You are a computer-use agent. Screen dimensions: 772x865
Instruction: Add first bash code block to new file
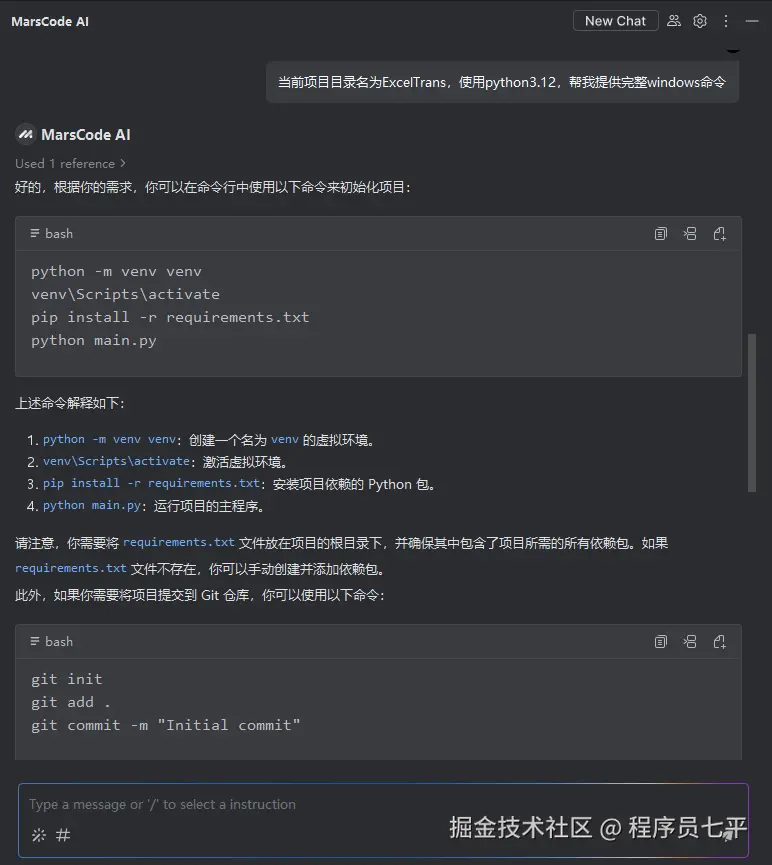(x=720, y=234)
